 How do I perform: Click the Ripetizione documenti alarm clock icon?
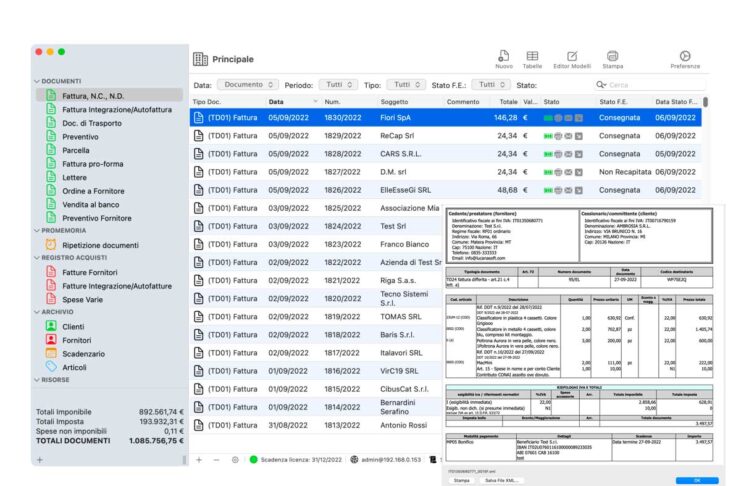pyautogui.click(x=51, y=244)
